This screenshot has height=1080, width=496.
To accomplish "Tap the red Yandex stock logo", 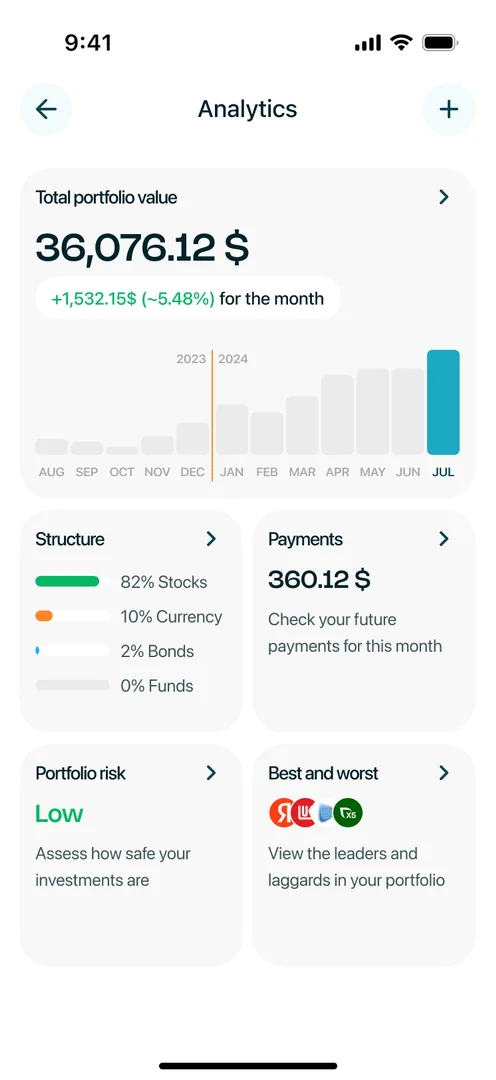I will 282,813.
